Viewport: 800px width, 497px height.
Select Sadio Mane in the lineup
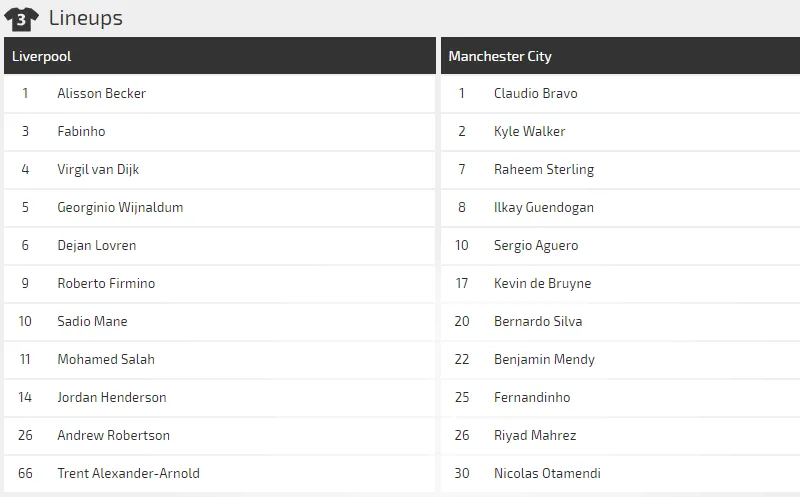coord(92,321)
